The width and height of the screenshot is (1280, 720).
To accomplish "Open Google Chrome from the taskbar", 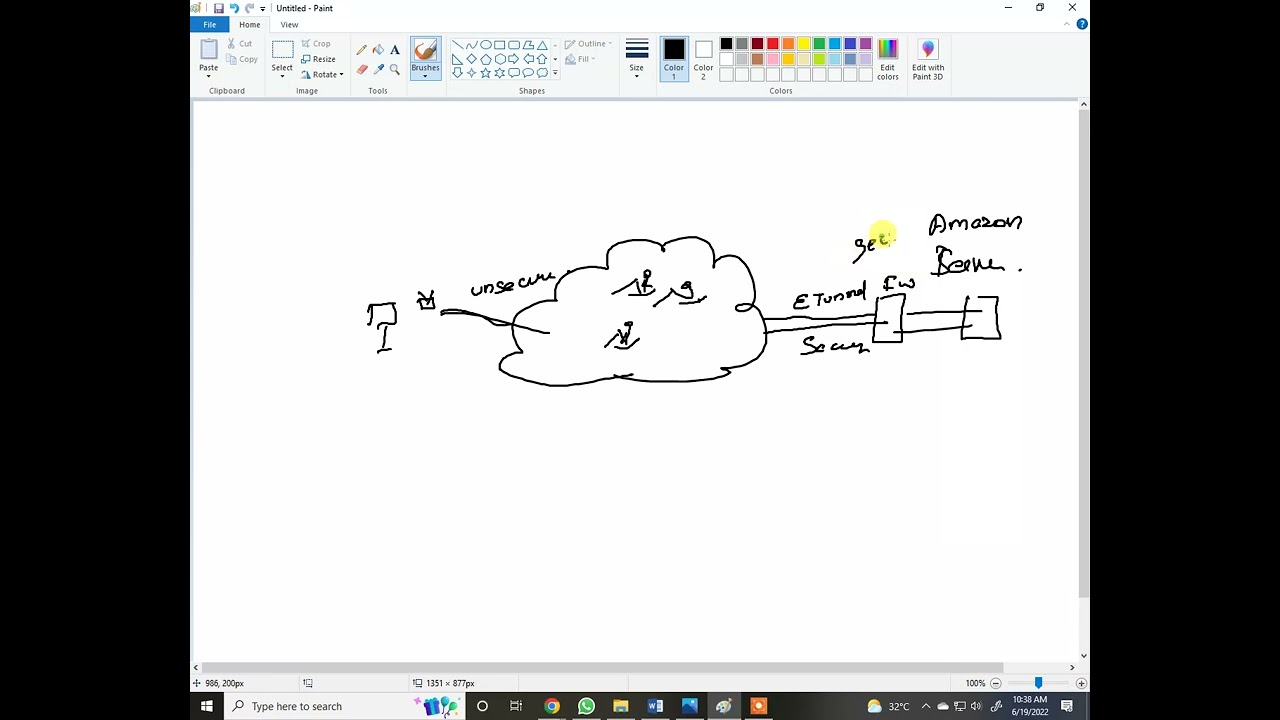I will (552, 706).
